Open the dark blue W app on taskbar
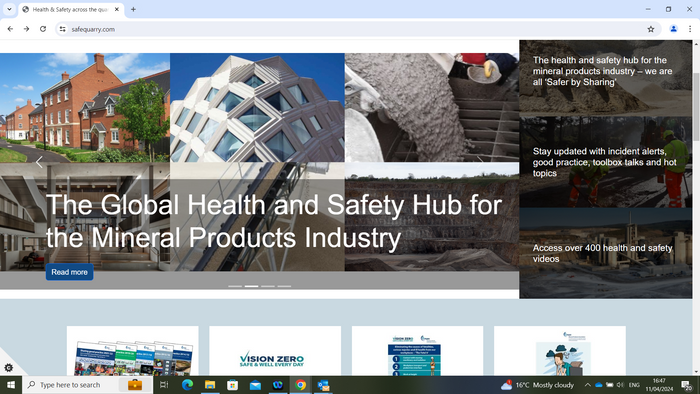Screen dimensions: 700x394 click(278, 385)
